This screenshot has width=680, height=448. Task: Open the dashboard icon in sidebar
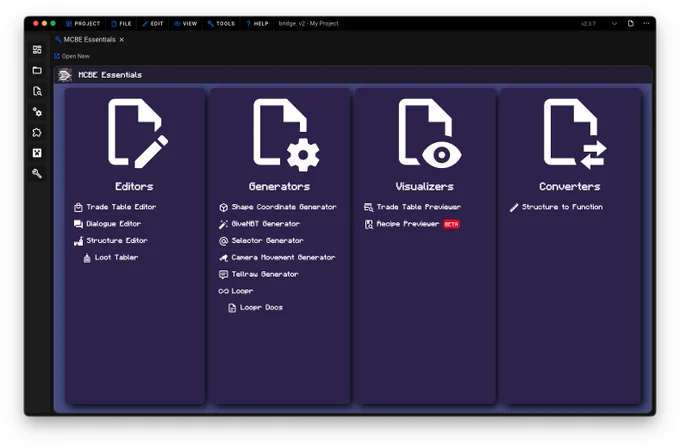click(x=37, y=49)
